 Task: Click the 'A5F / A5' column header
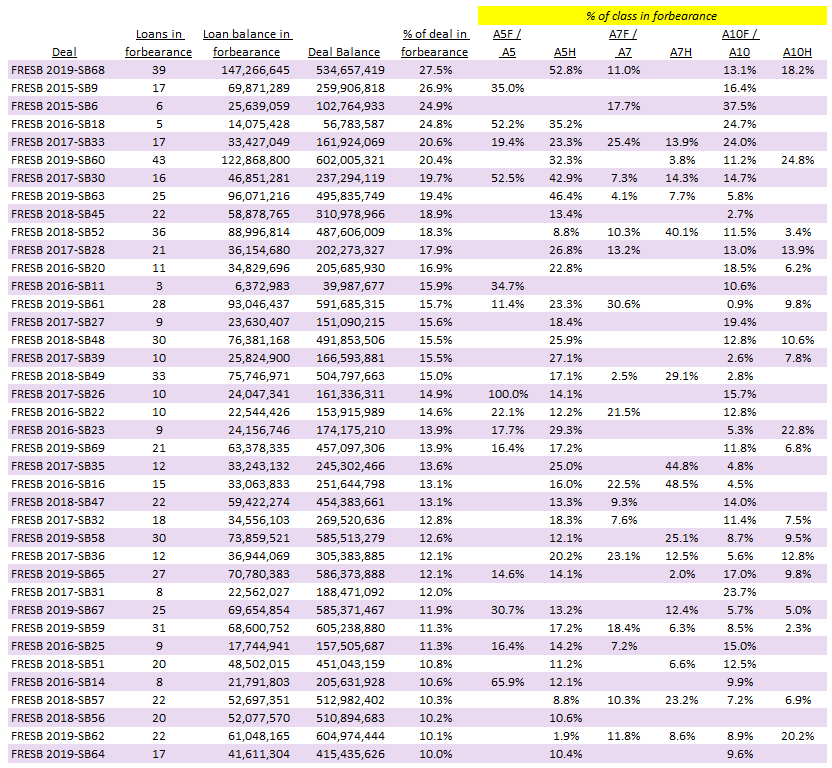pyautogui.click(x=507, y=43)
